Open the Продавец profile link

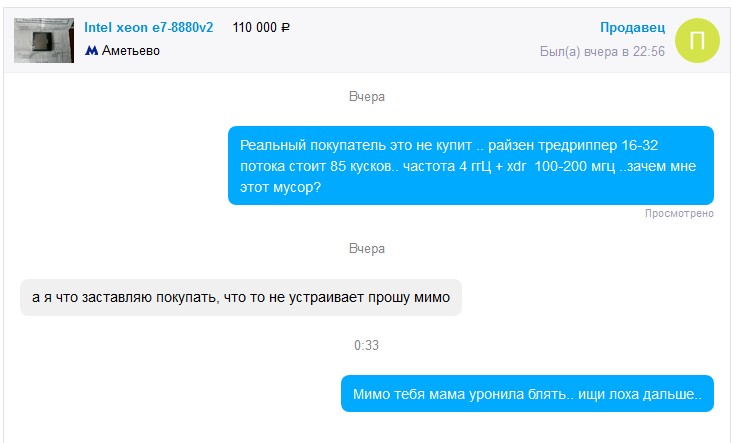coord(632,27)
